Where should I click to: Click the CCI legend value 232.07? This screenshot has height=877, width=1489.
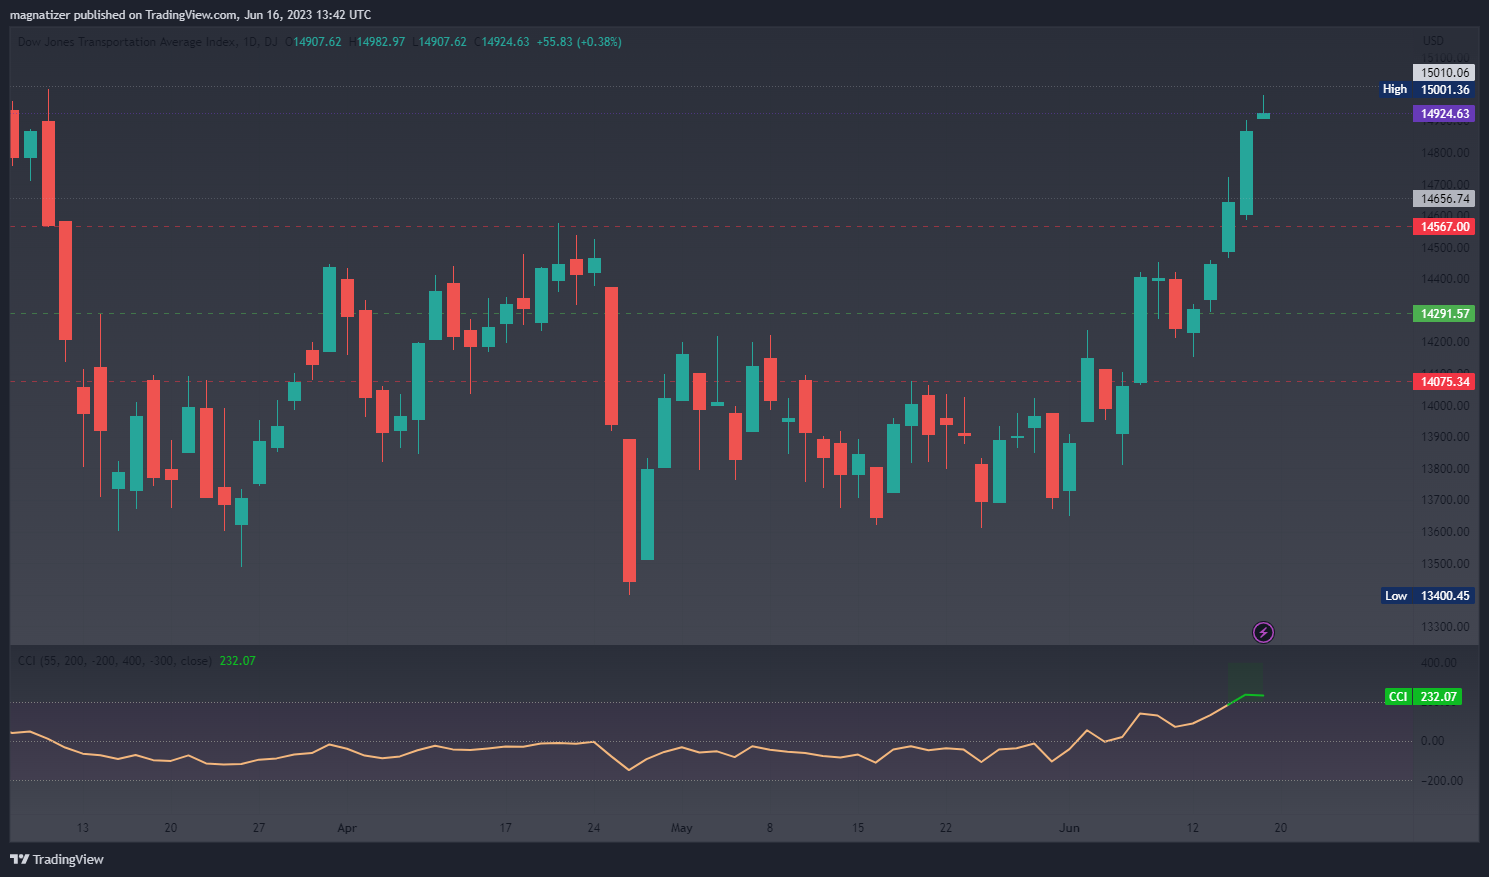238,661
